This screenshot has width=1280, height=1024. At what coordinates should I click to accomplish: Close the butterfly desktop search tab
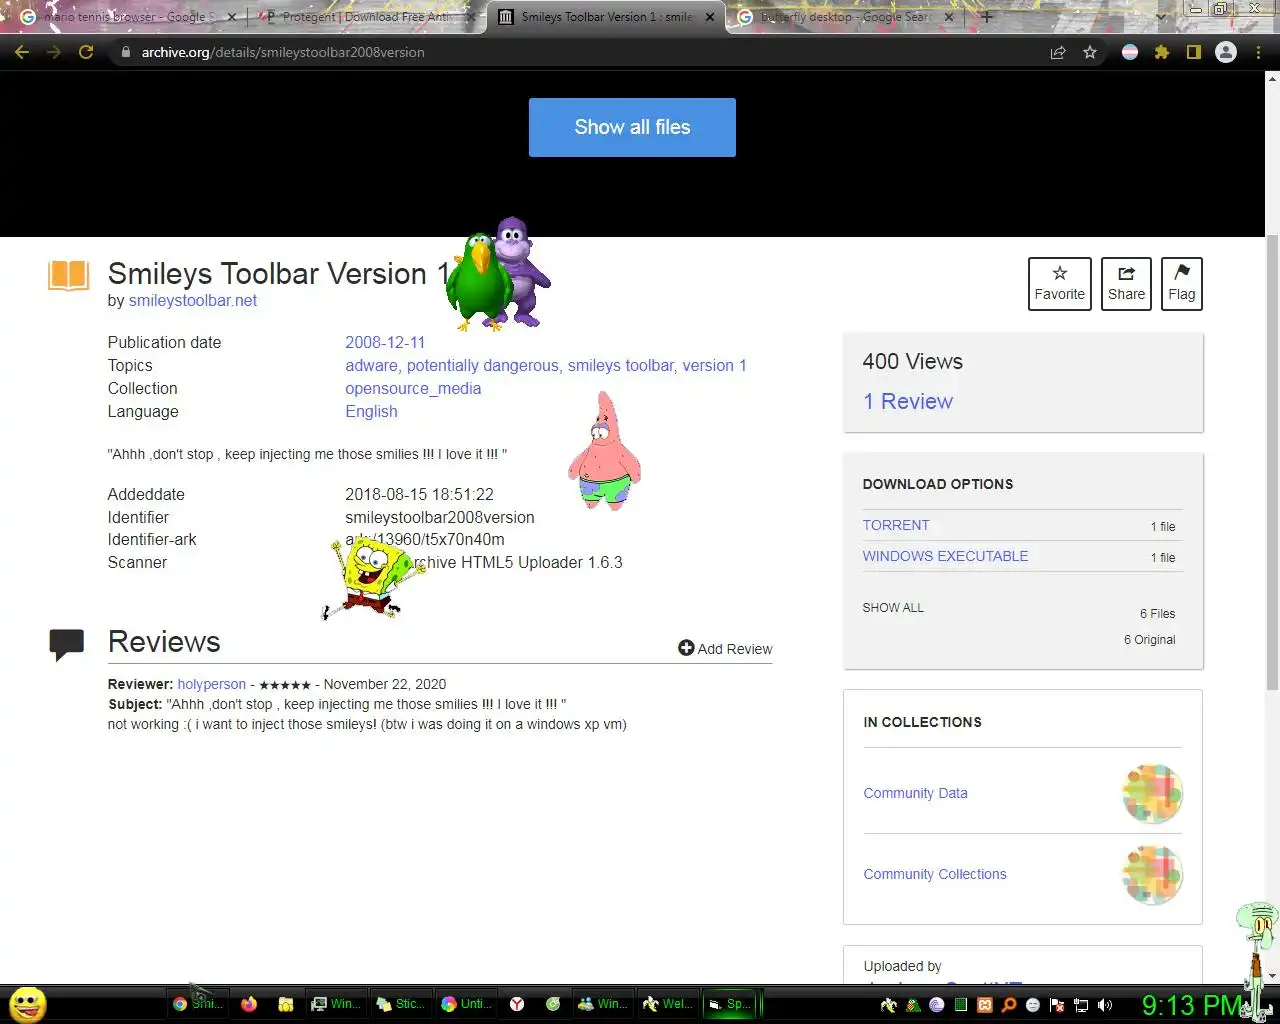click(949, 17)
